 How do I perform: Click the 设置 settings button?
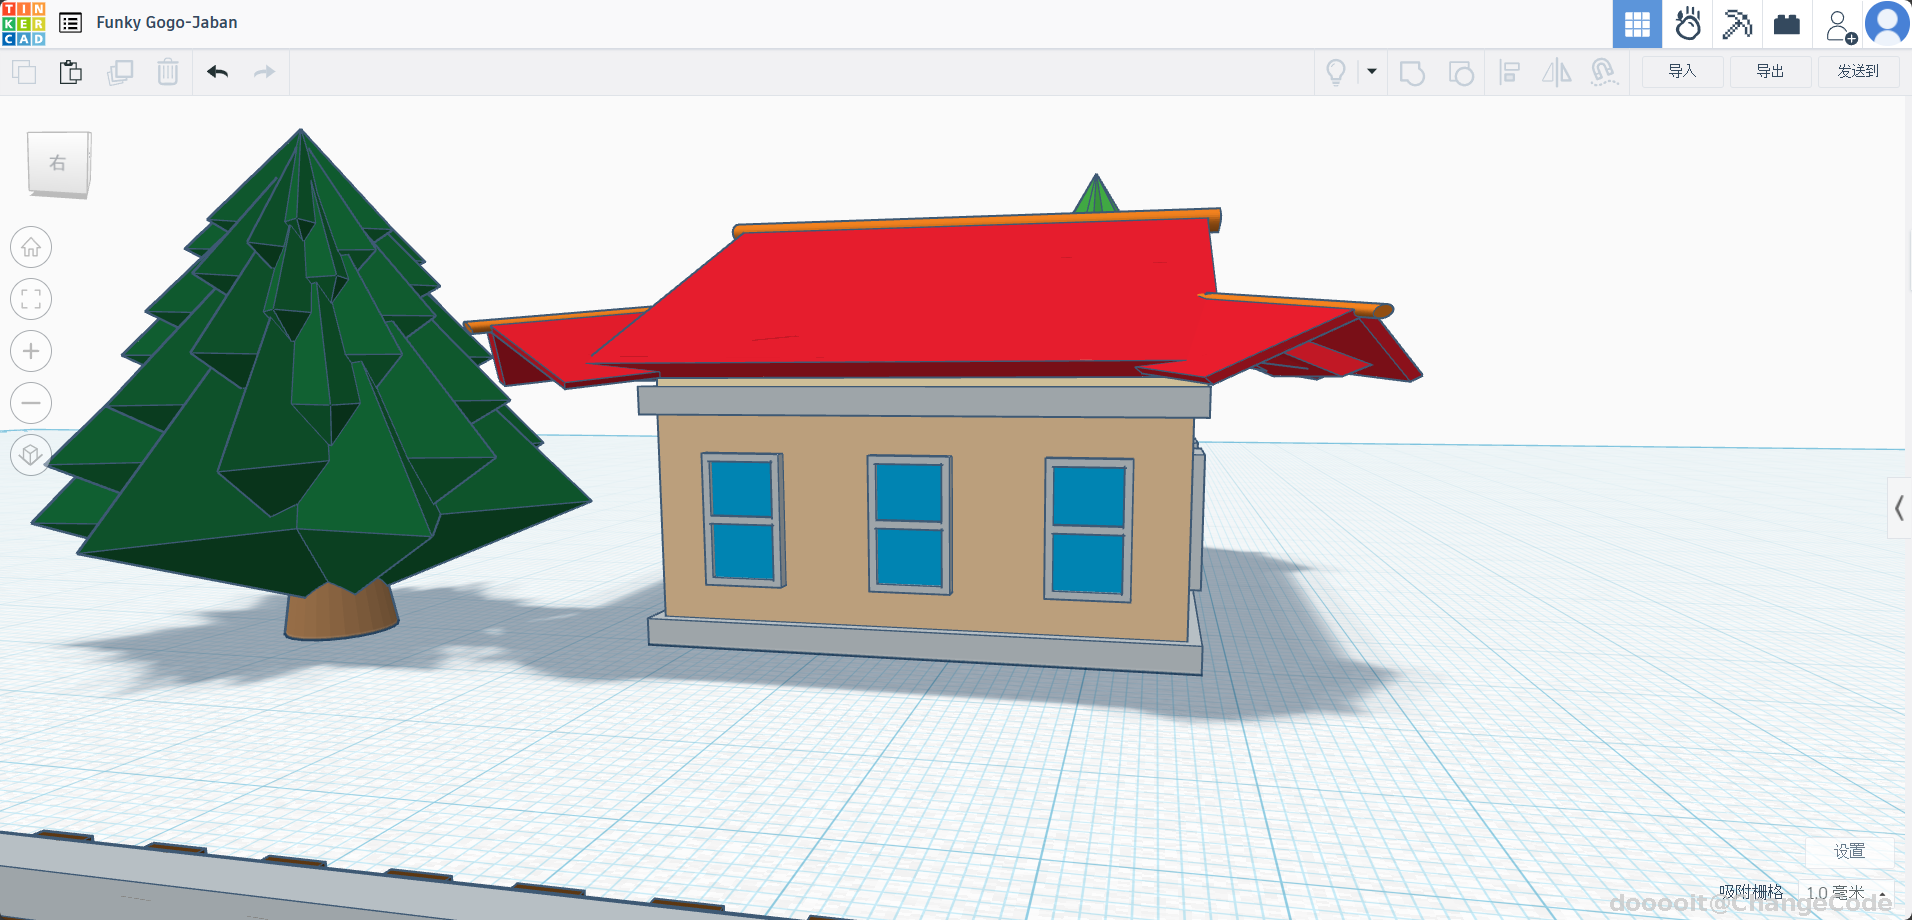pos(1849,851)
